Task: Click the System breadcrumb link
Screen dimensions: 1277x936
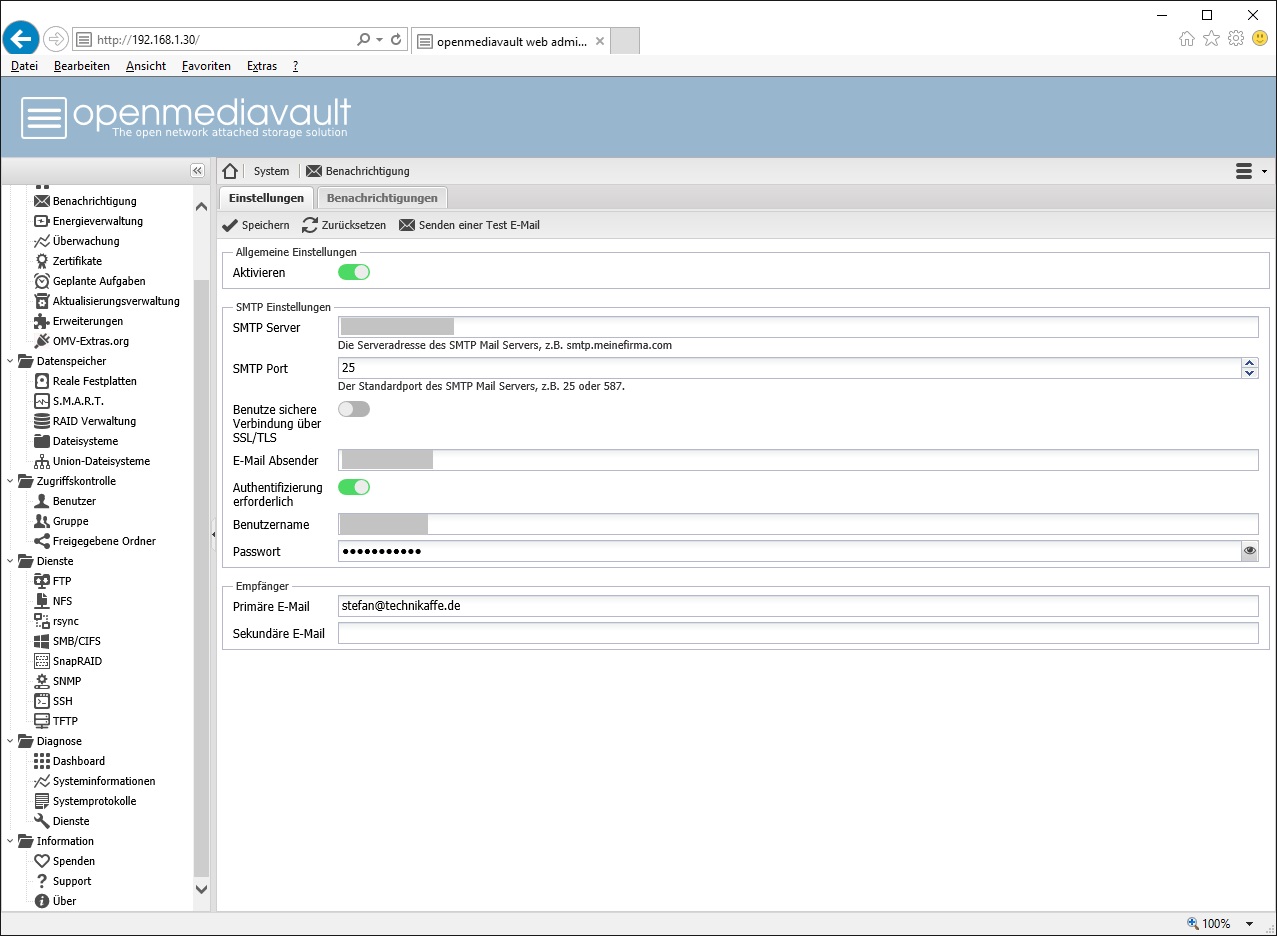Action: click(x=271, y=171)
